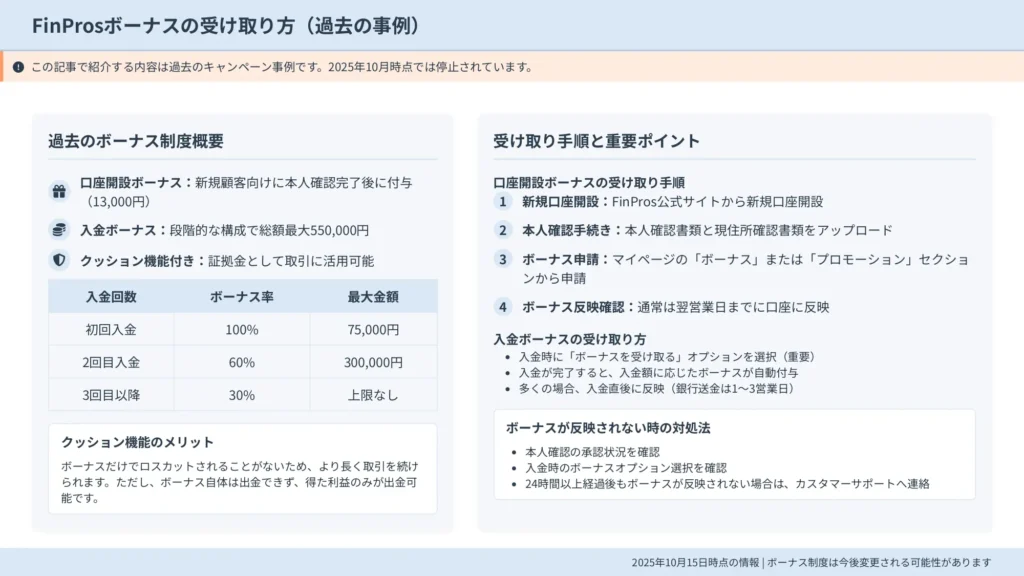Image resolution: width=1024 pixels, height=576 pixels.
Task: Click the 上限なし cell in the table
Action: pos(373,395)
